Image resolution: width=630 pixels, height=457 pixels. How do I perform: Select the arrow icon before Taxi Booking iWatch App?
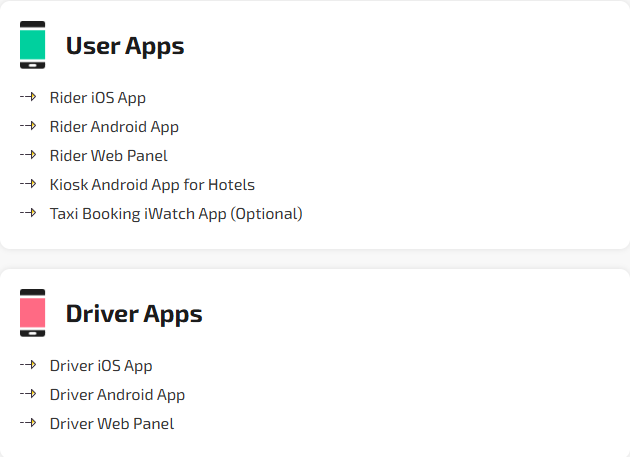(x=28, y=213)
